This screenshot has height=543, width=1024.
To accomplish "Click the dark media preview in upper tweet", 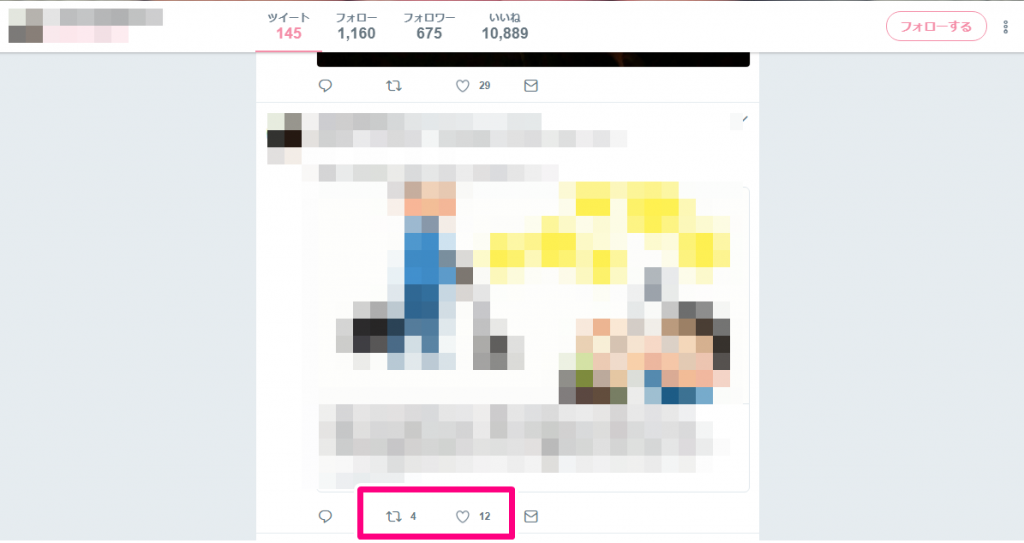I will click(x=533, y=59).
